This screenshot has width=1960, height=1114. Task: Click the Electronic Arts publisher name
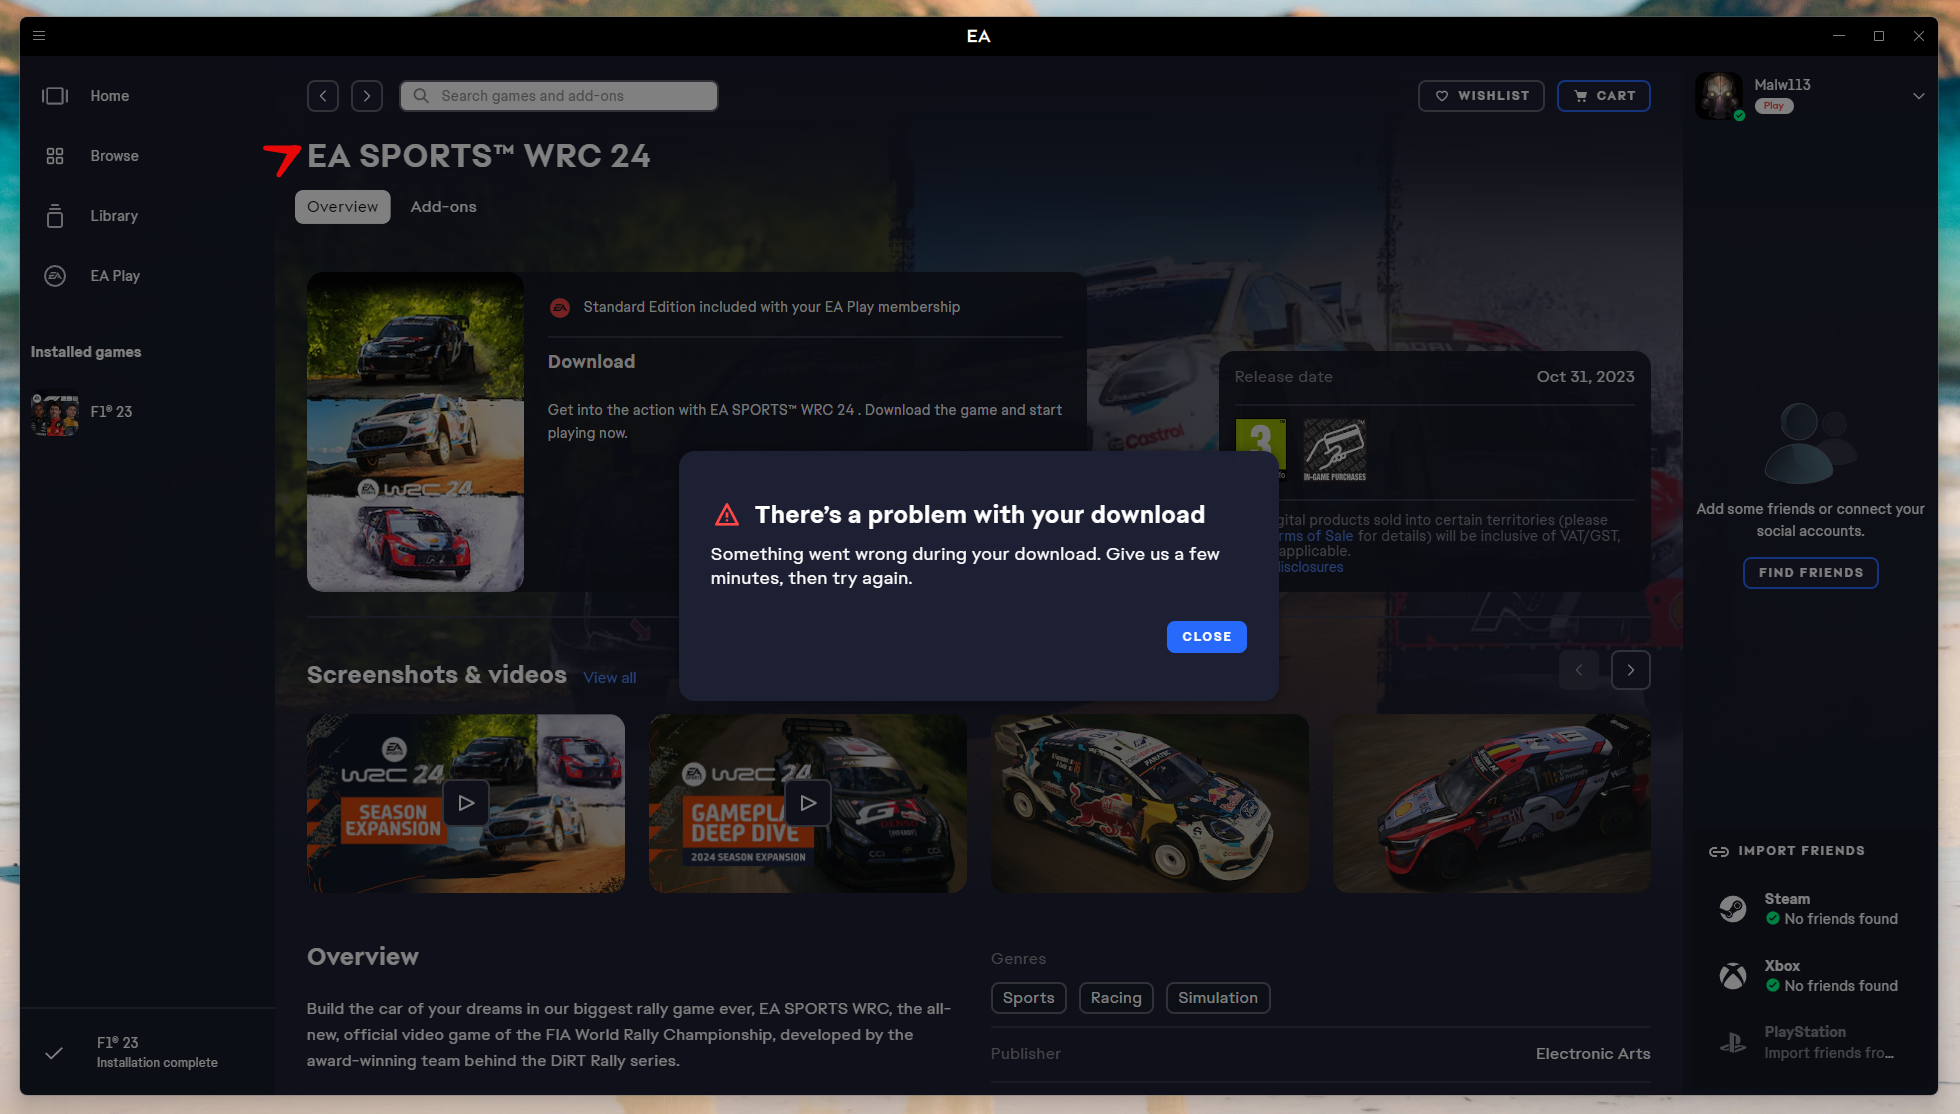pyautogui.click(x=1593, y=1054)
